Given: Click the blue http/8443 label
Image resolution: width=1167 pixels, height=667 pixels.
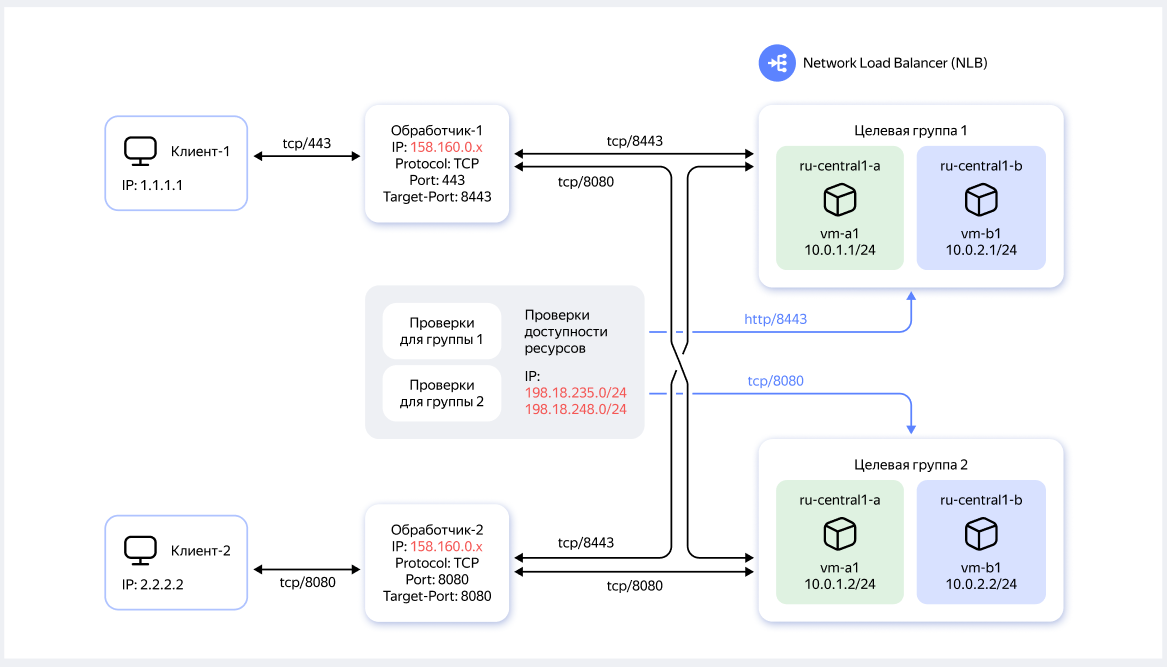Looking at the screenshot, I should (776, 319).
